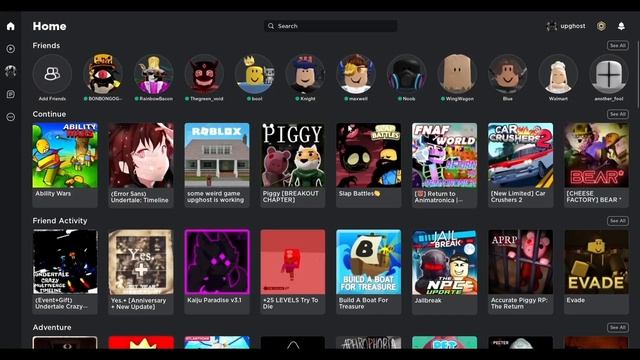Screen dimensions: 640x360
Task: Open the Jailbreak game thumbnail
Action: (x=444, y=262)
